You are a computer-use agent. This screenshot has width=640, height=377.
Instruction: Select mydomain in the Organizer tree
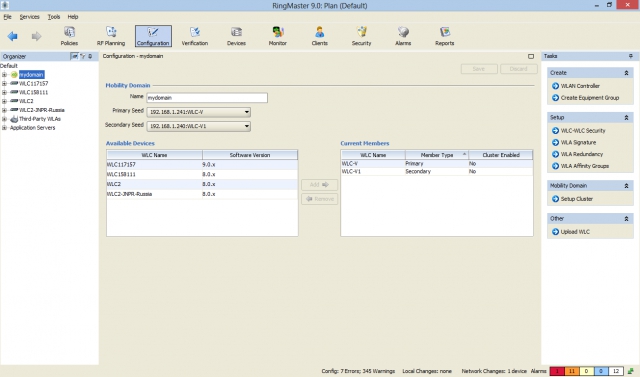click(x=31, y=75)
